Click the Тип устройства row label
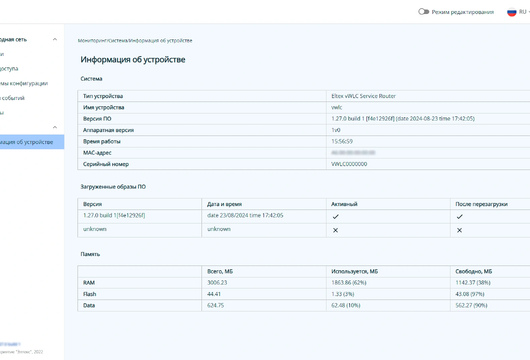This screenshot has width=530, height=360. (x=103, y=96)
